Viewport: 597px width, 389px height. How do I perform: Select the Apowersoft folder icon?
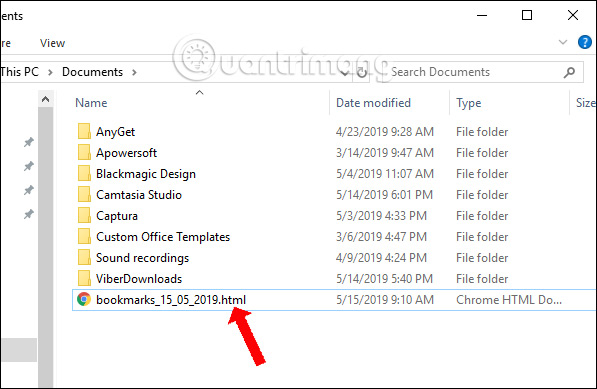(84, 152)
